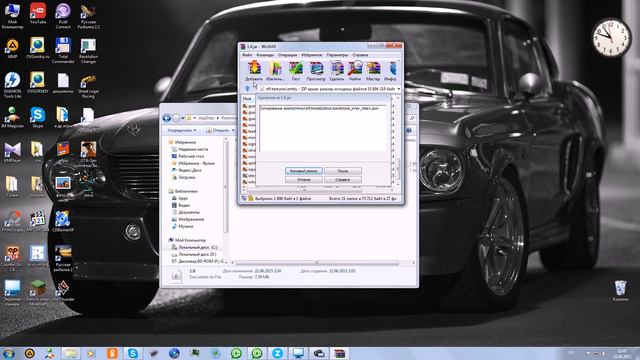
Task: Select Загрузки in Explorer's sidebar
Action: tap(183, 177)
